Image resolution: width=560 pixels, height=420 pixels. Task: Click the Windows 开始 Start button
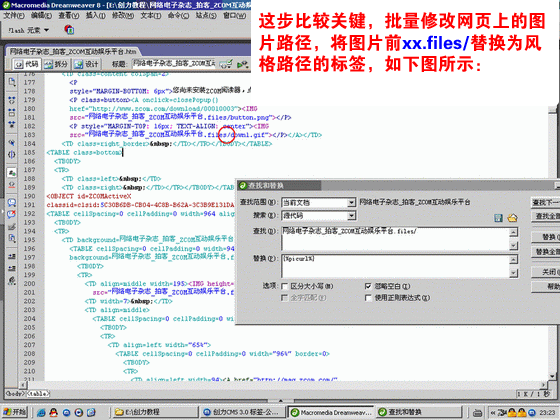coord(14,412)
